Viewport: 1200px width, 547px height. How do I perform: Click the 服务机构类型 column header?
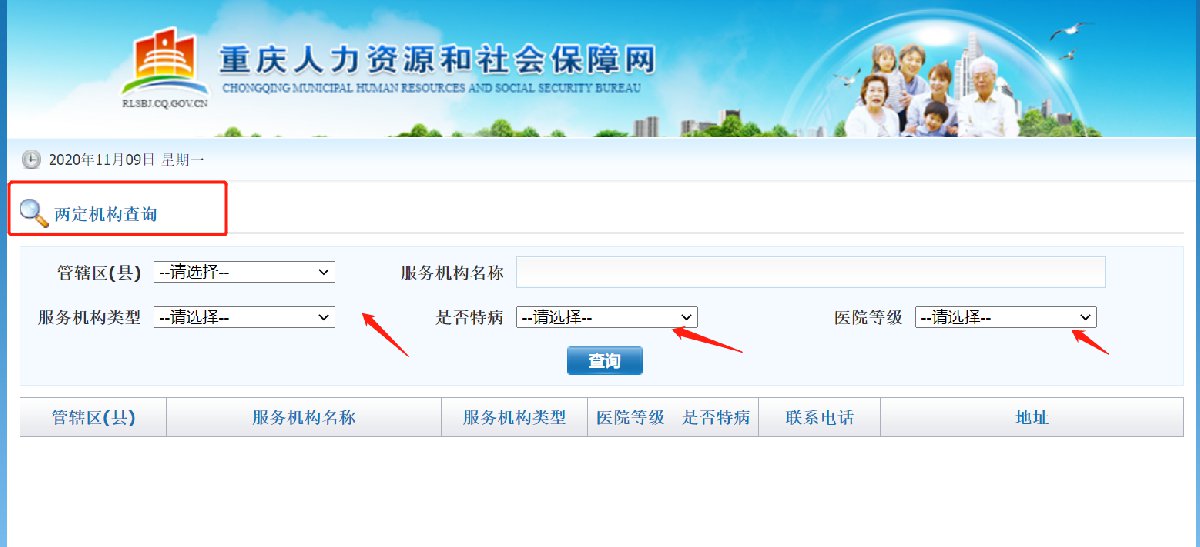pos(514,418)
